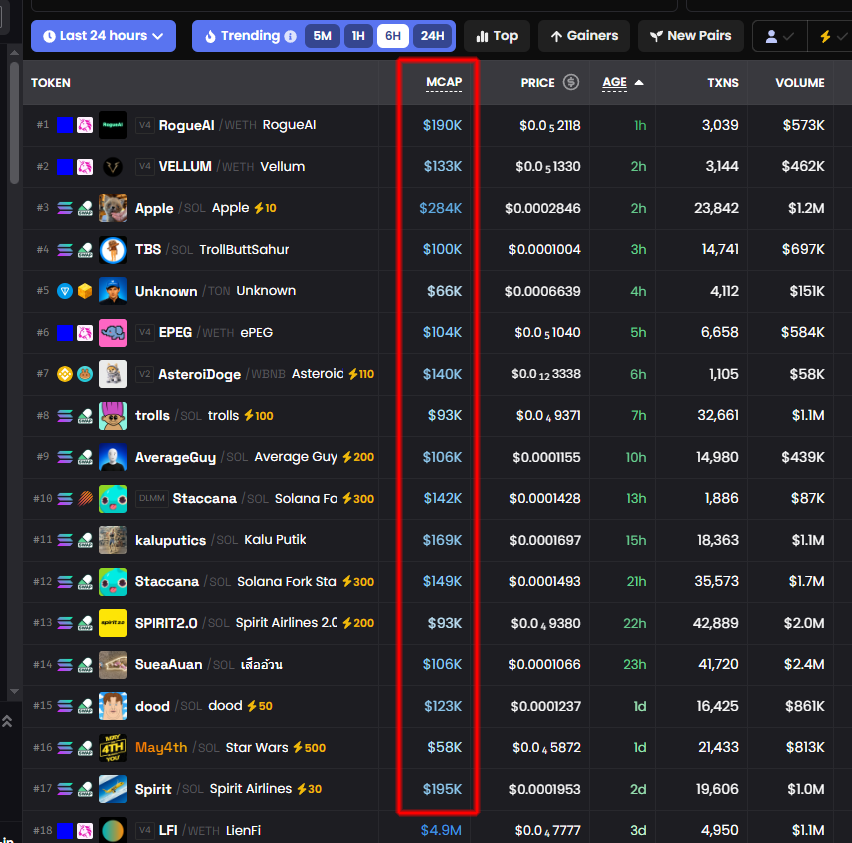Viewport: 852px width, 843px height.
Task: Click the blue chain square on RogueAI row
Action: [x=65, y=125]
